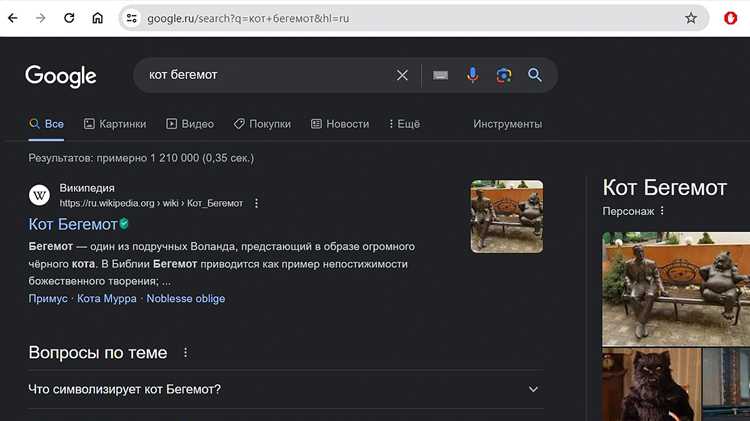Open the 'Noblesse oblige' sublink
This screenshot has height=421, width=750.
186,299
